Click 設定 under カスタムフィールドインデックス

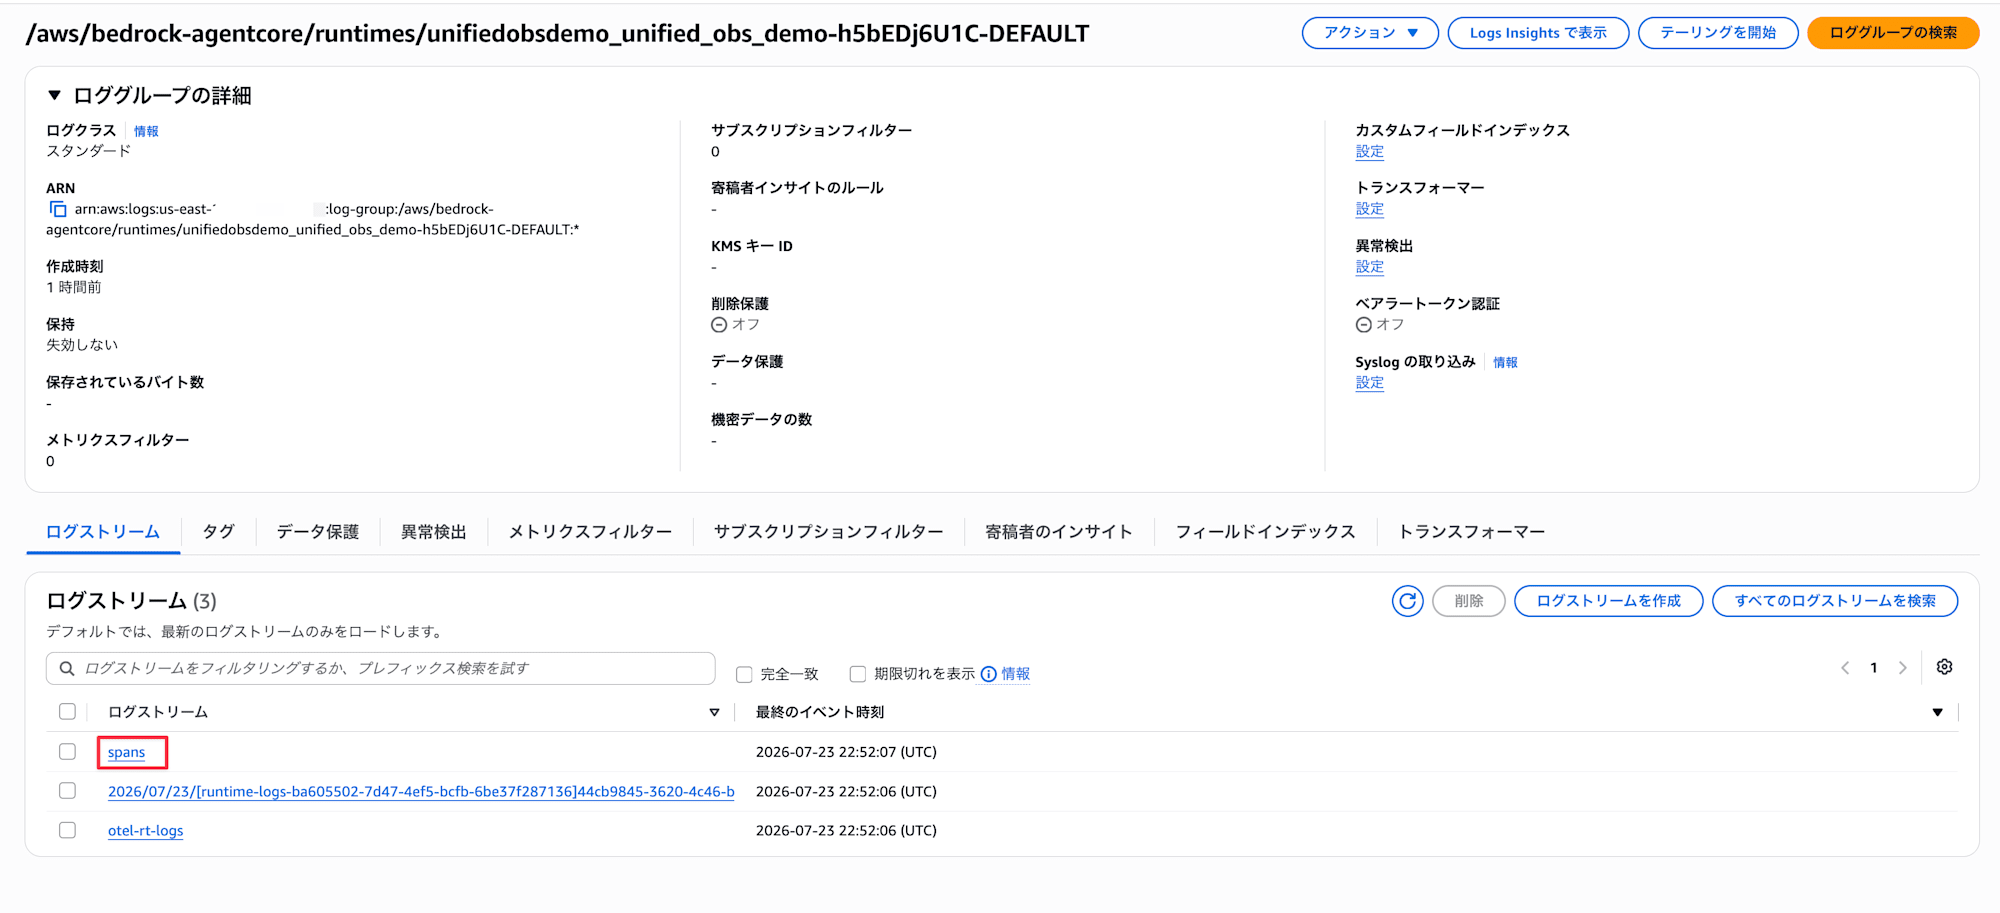[x=1370, y=152]
